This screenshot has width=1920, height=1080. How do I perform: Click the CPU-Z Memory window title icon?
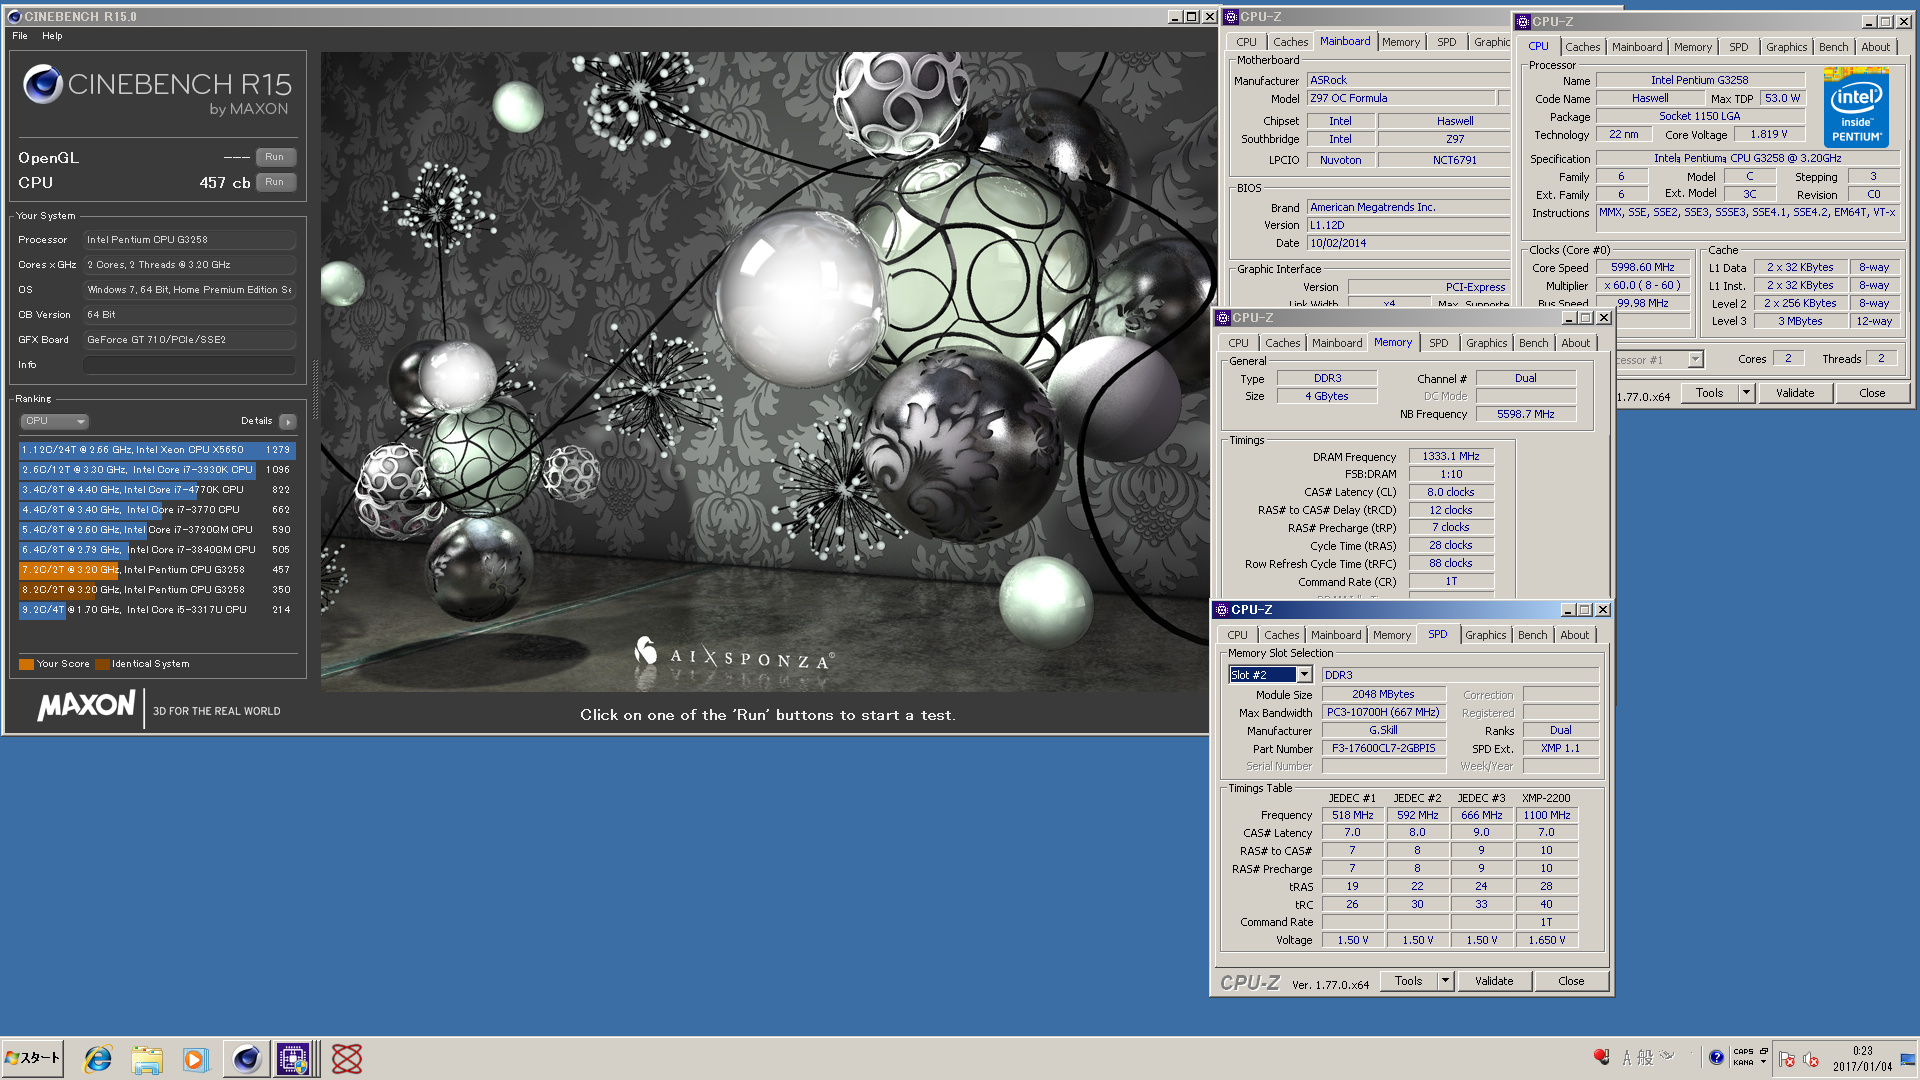1222,318
